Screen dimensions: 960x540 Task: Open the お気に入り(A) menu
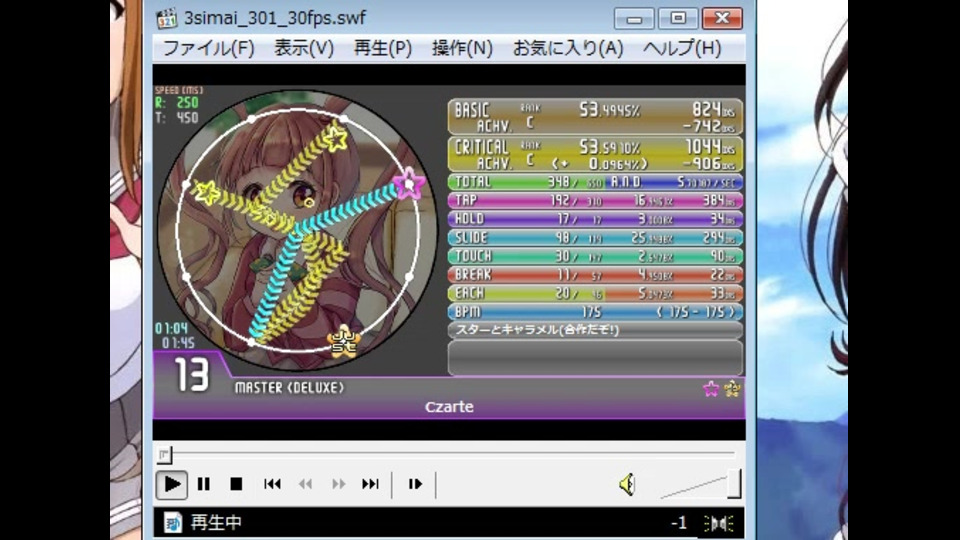pyautogui.click(x=568, y=48)
